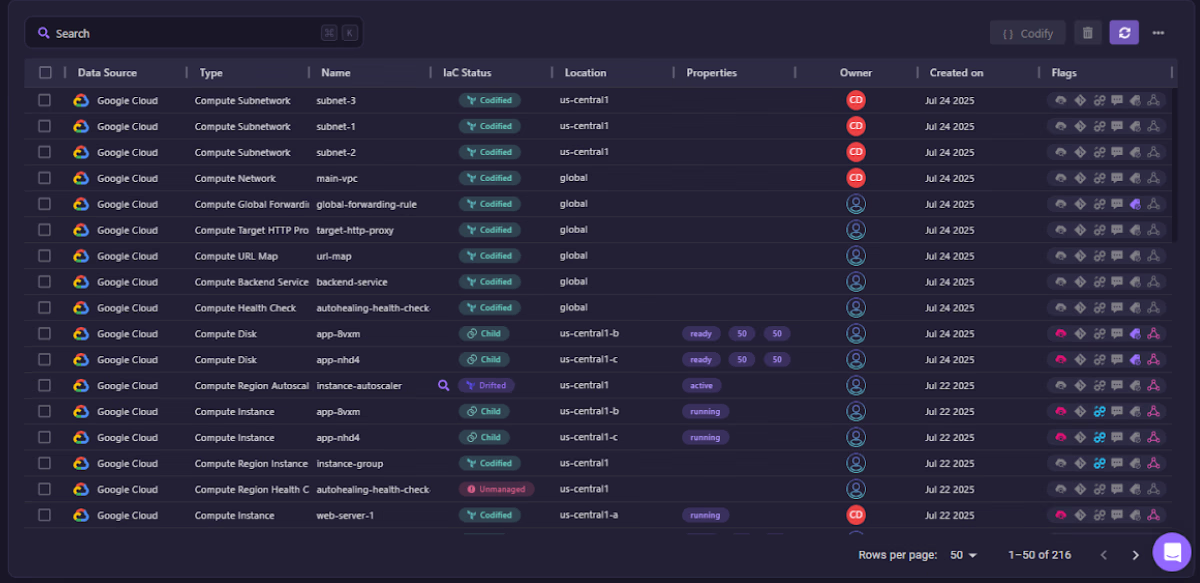
Task: Click the graph flag on main-vpc row
Action: tap(1153, 178)
